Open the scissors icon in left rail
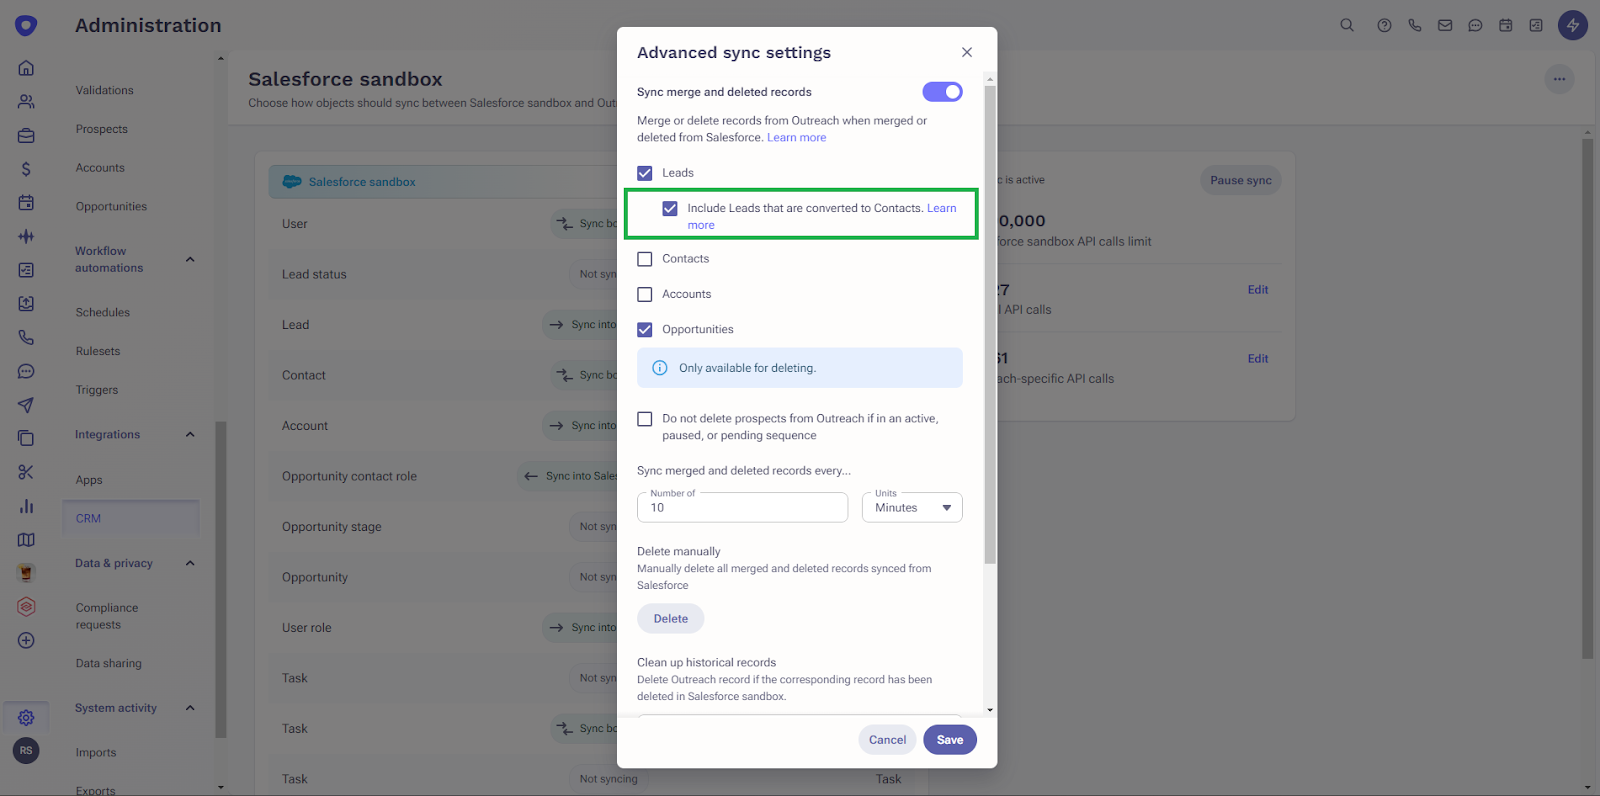 [26, 472]
